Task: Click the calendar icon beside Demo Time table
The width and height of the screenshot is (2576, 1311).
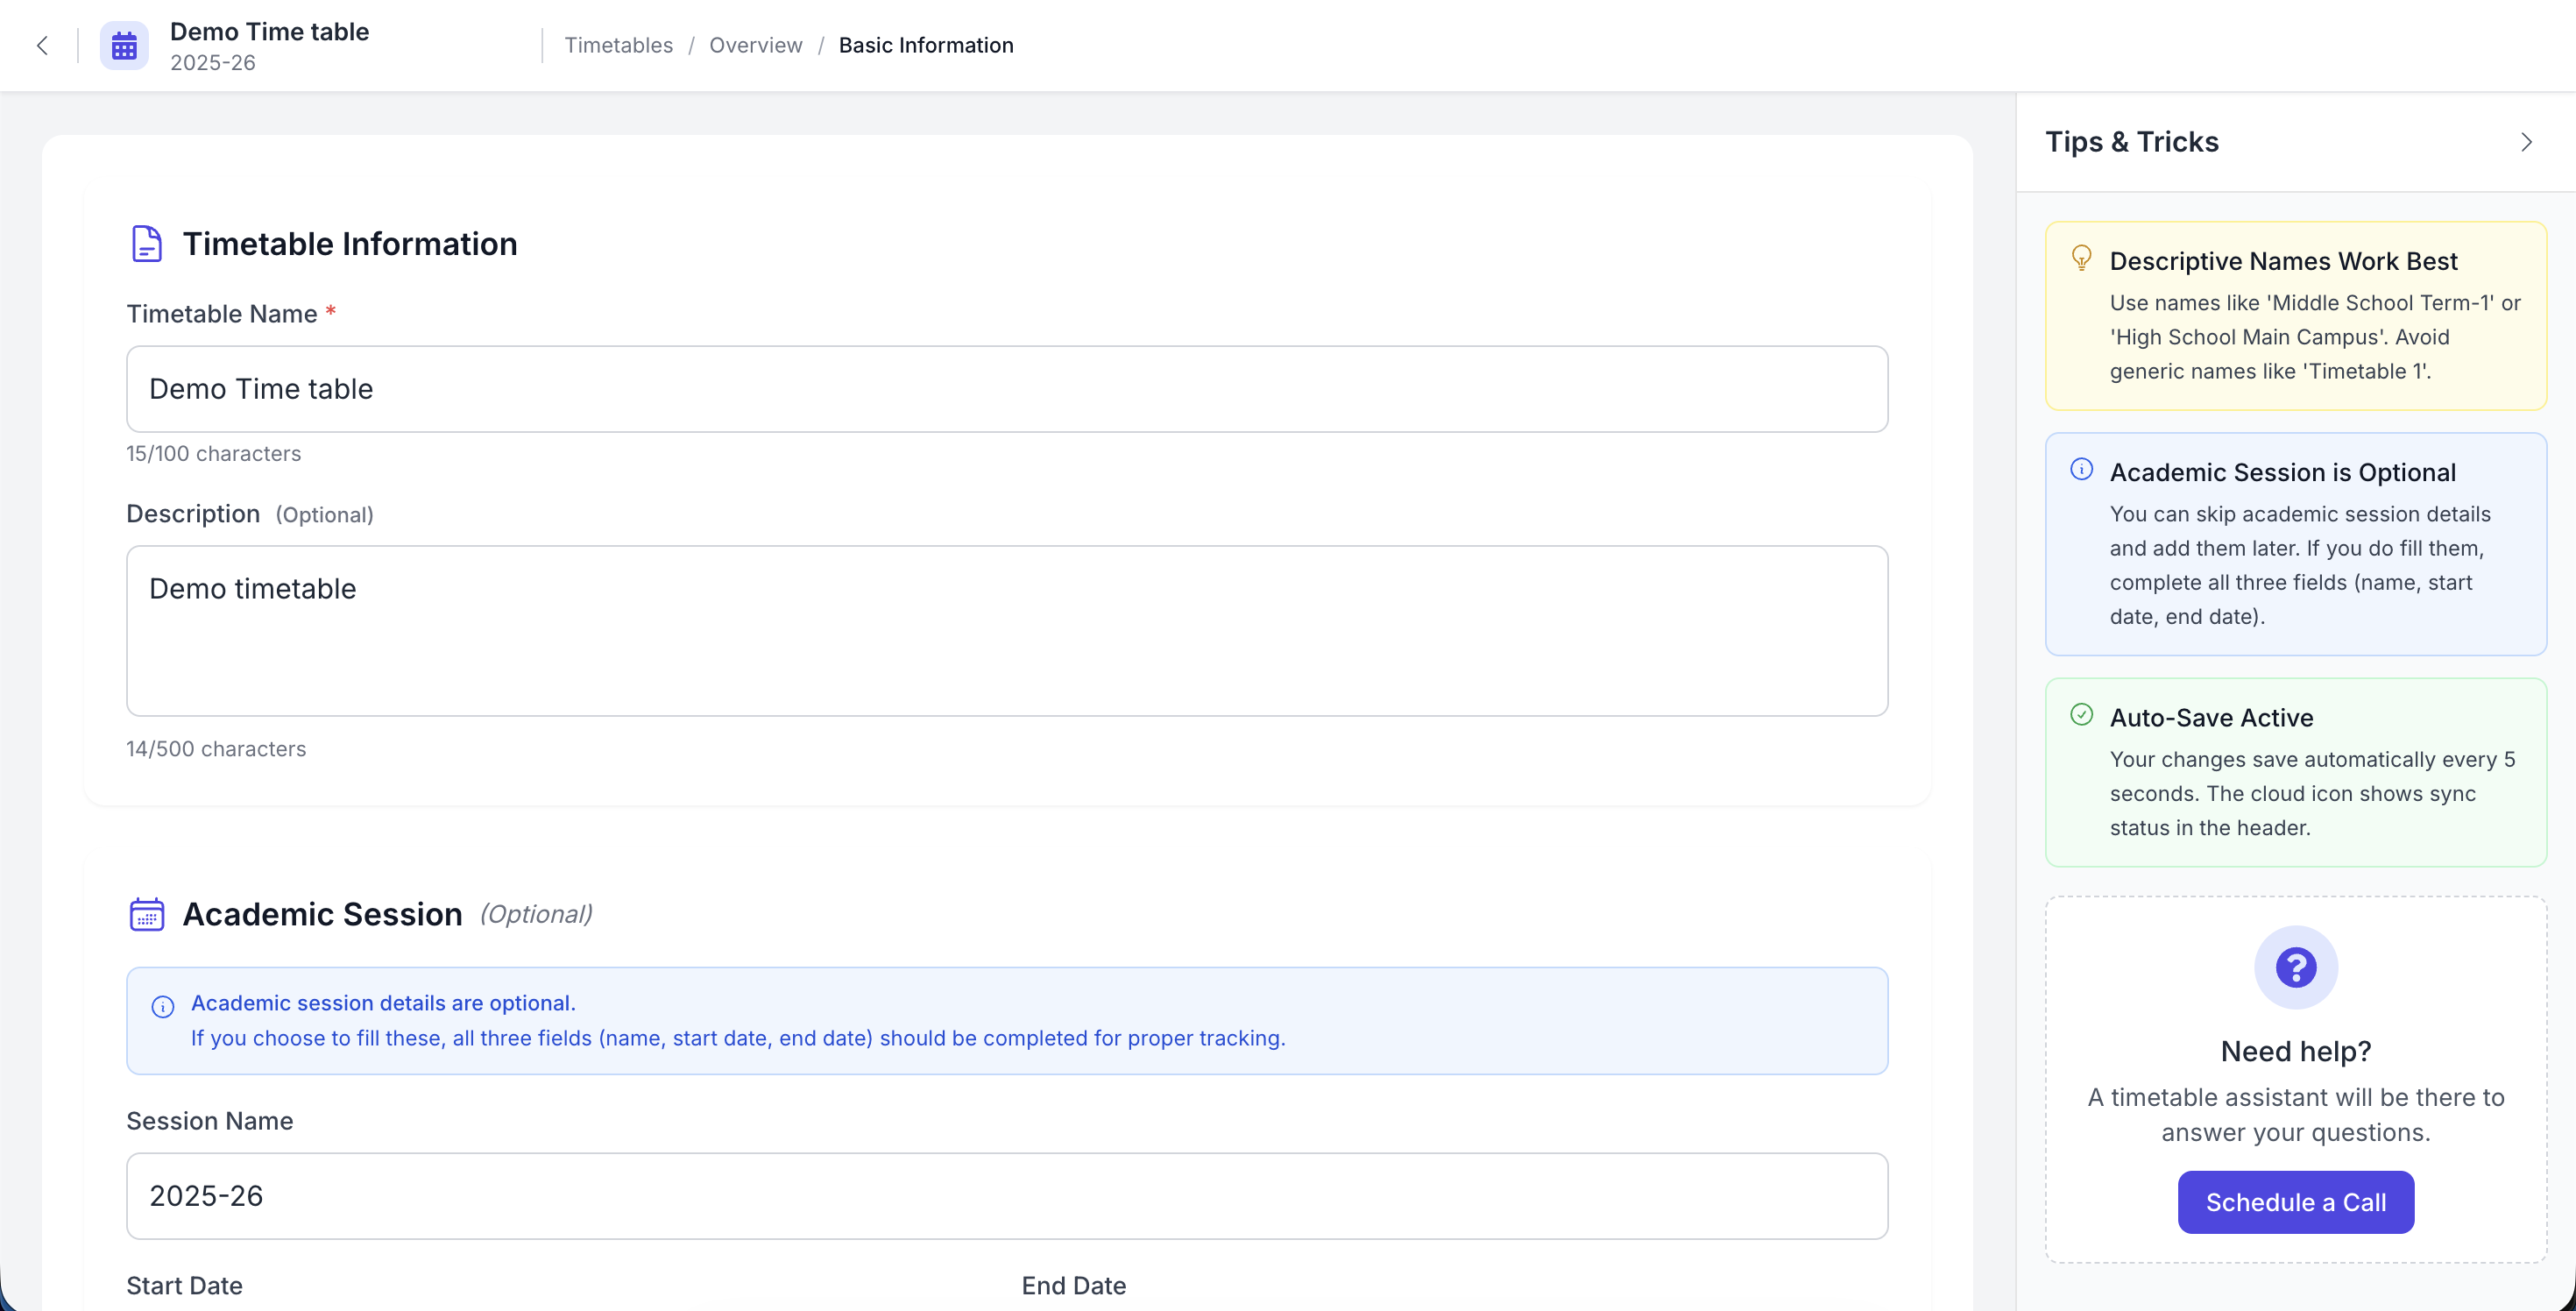Action: coord(123,45)
